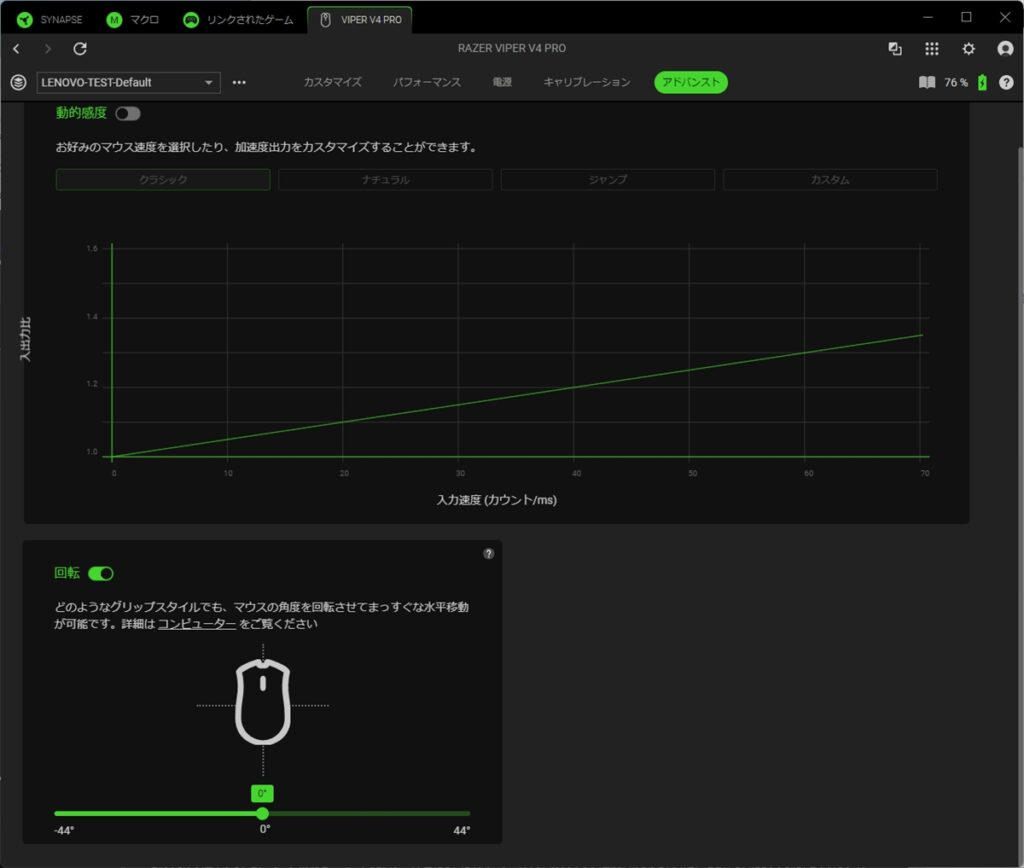The height and width of the screenshot is (868, 1024).
Task: Click the コンピューター link
Action: pyautogui.click(x=197, y=625)
